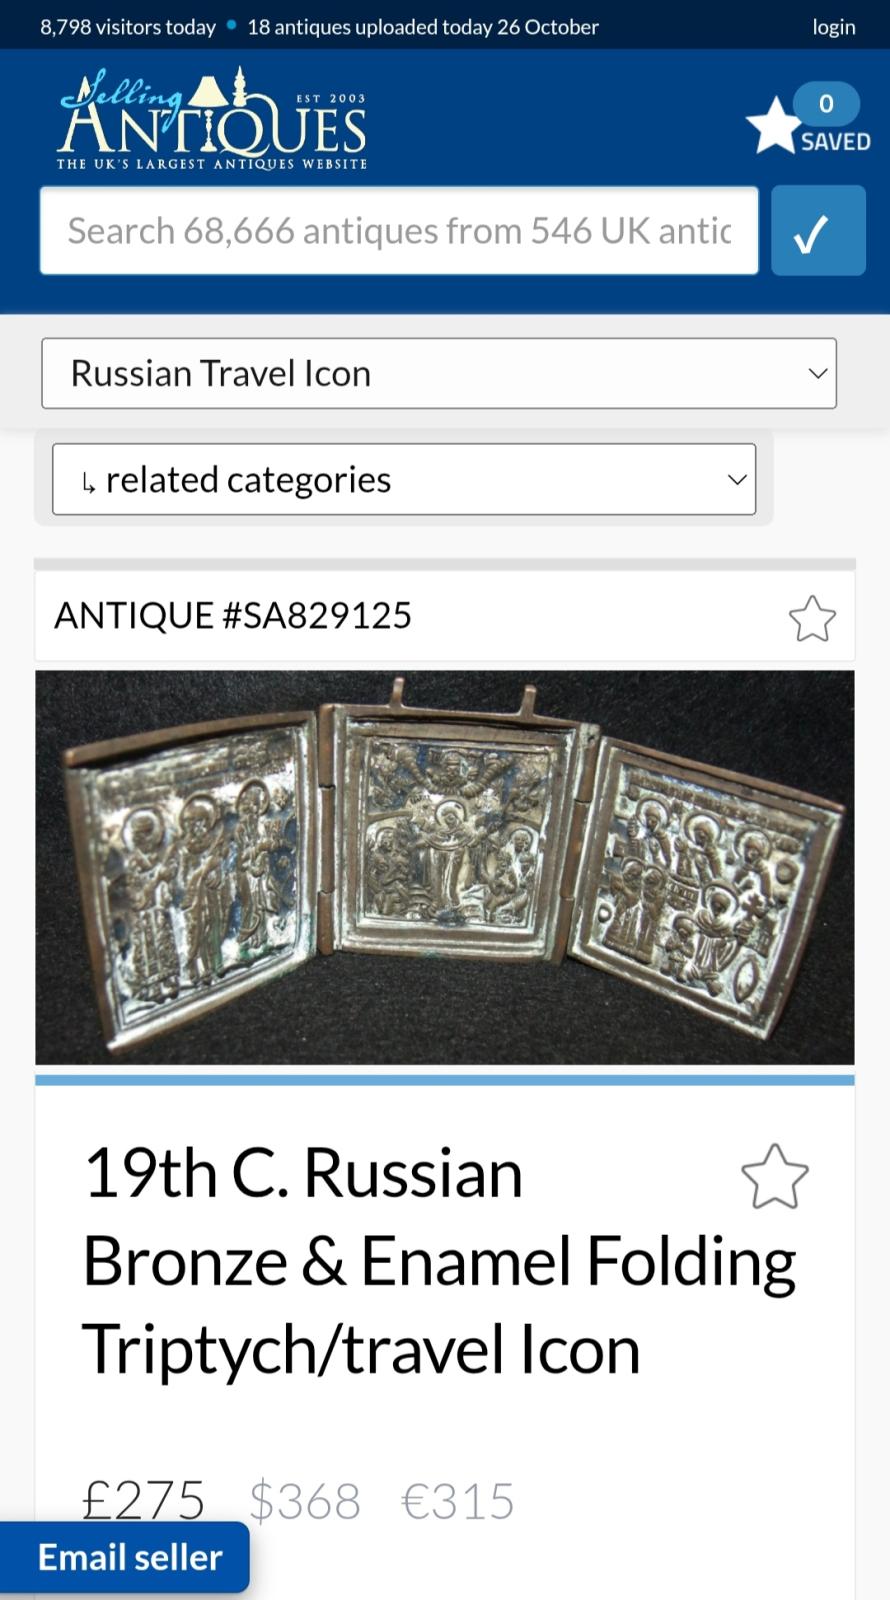Toggle the save star next to the item title
Screen dimensions: 890x1600
(x=775, y=1176)
